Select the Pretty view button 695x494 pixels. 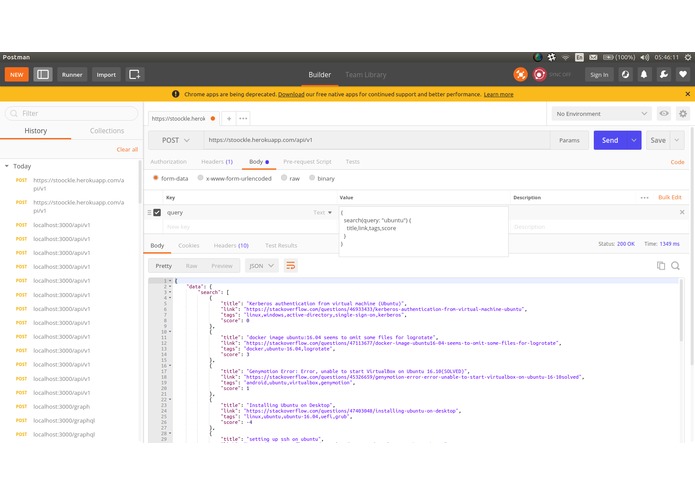pyautogui.click(x=164, y=266)
